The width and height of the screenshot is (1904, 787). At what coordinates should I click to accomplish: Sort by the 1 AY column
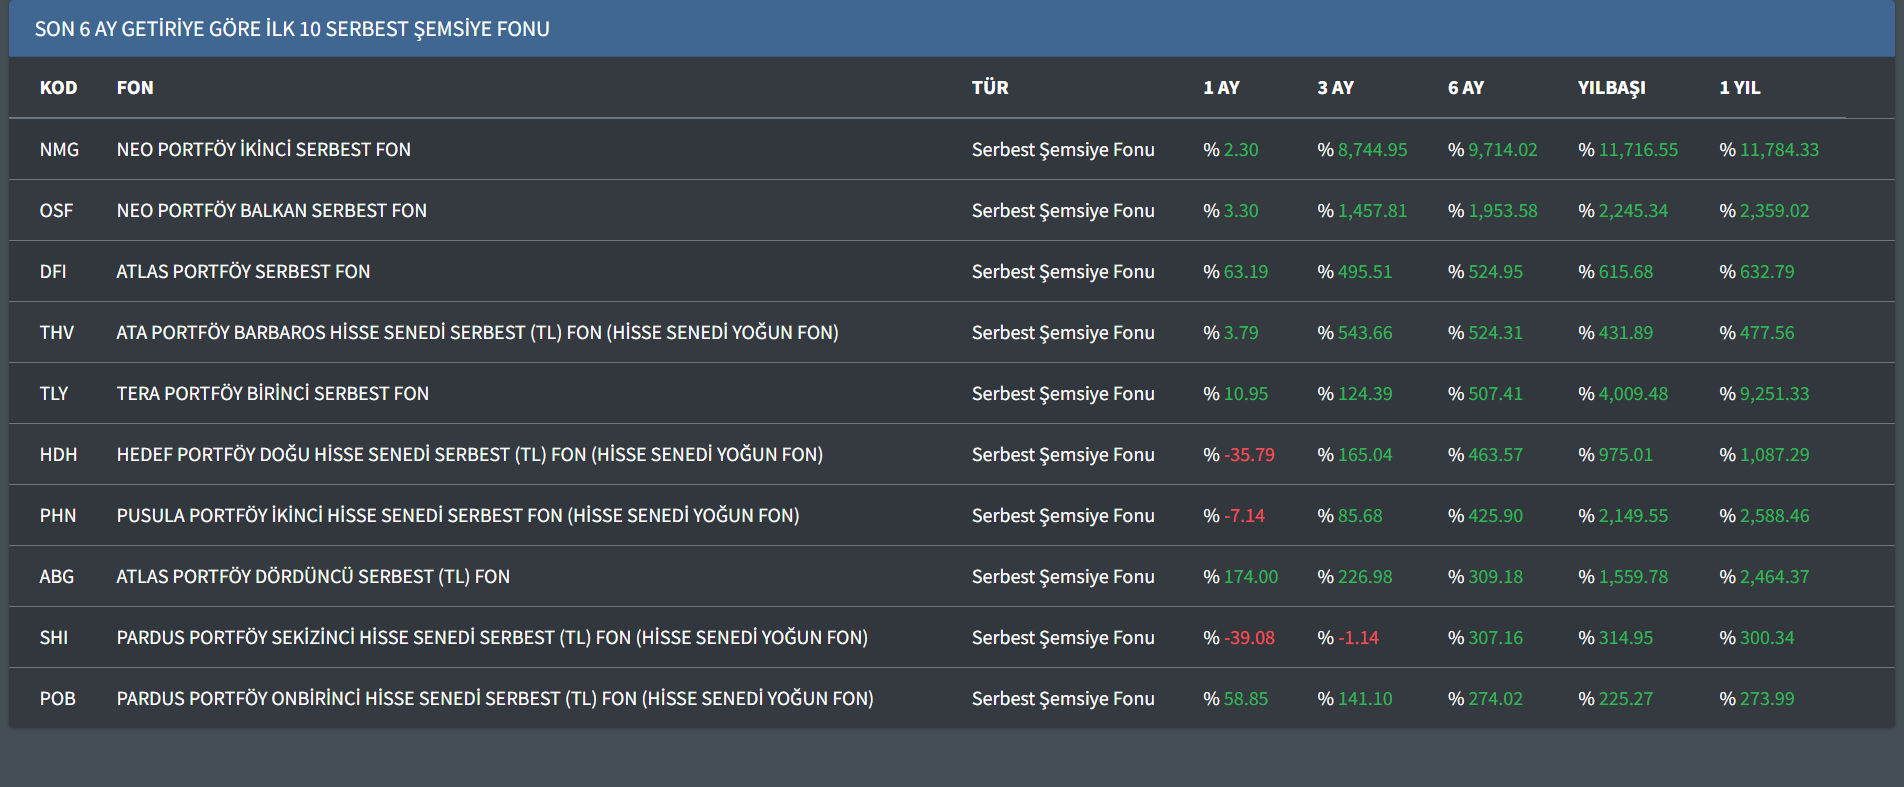click(1221, 88)
